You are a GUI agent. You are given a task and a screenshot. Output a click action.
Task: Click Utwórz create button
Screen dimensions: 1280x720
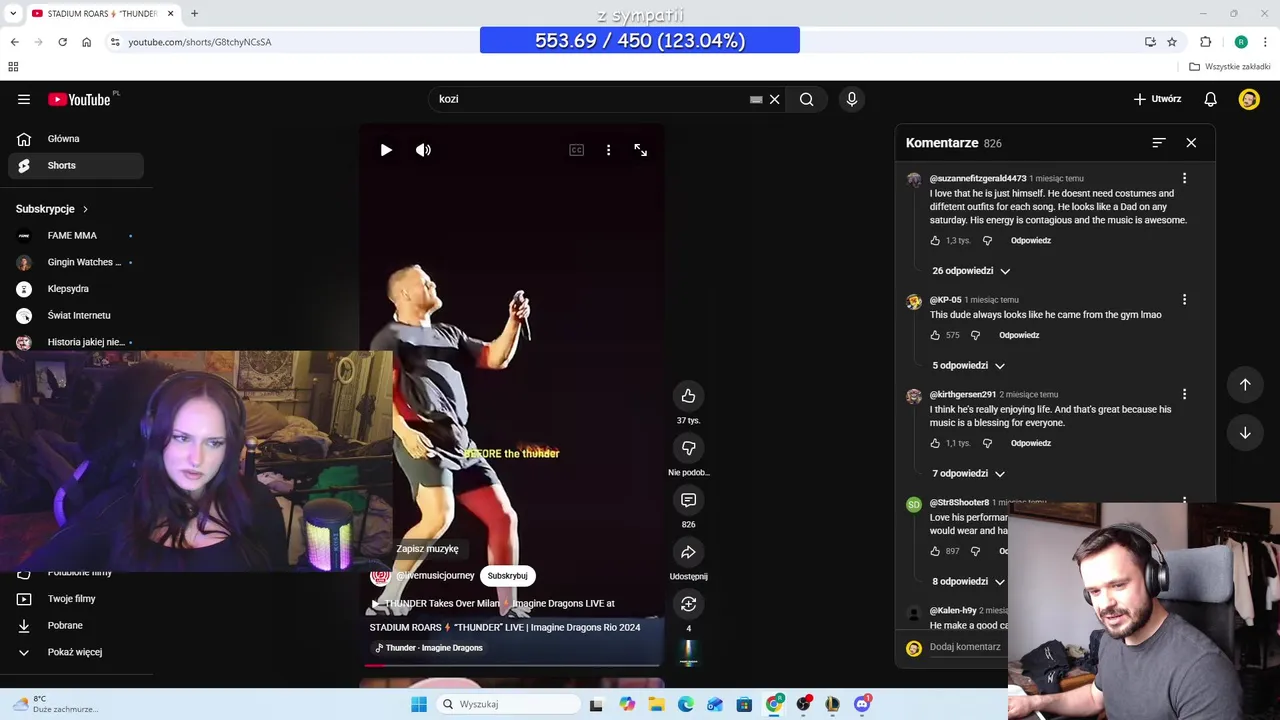(x=1157, y=99)
